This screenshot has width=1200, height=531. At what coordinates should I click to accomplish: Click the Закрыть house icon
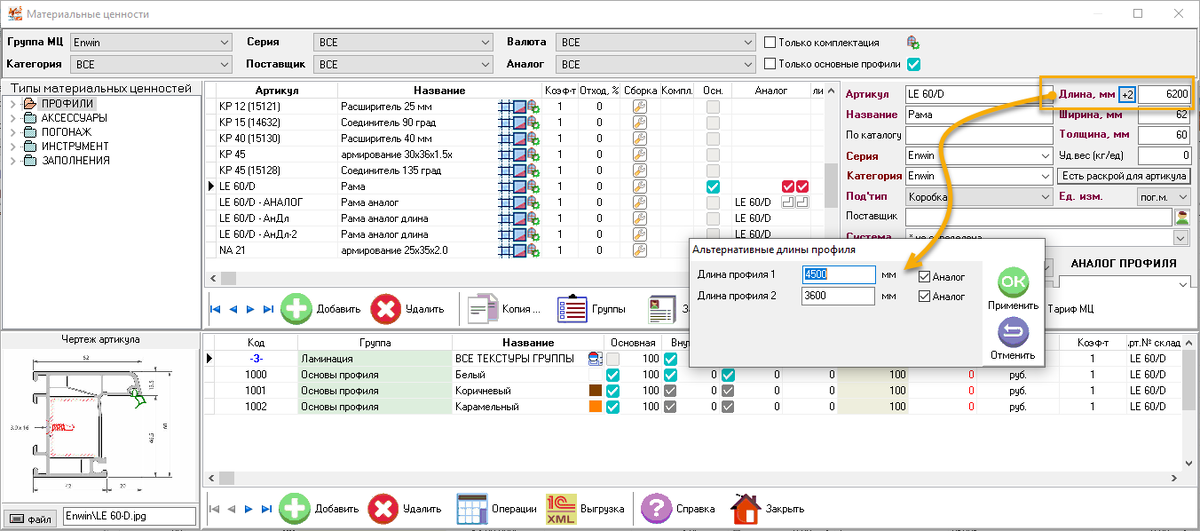coord(745,508)
